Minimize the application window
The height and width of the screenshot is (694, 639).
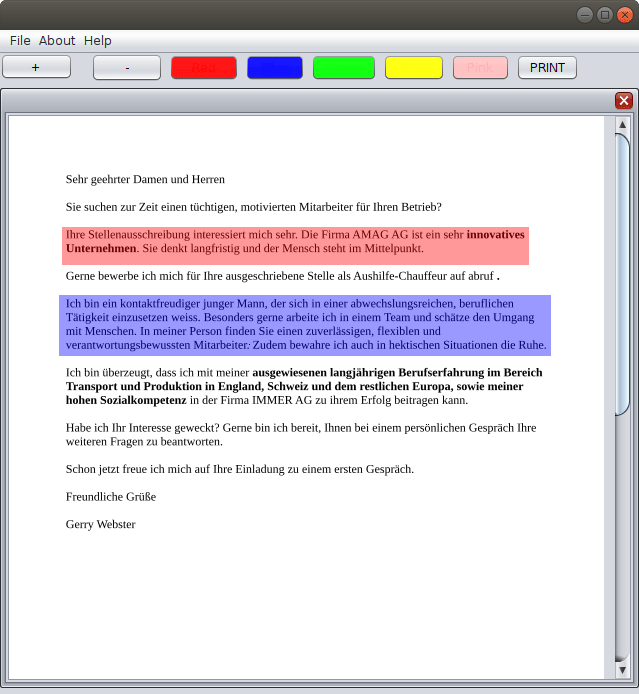(585, 15)
